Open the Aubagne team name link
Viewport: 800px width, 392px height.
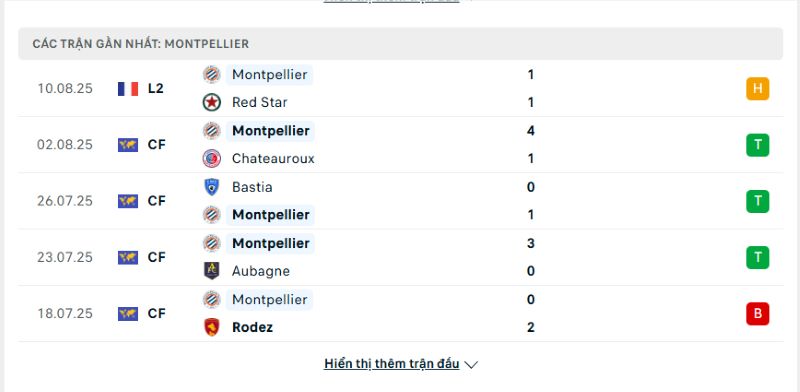[x=261, y=271]
